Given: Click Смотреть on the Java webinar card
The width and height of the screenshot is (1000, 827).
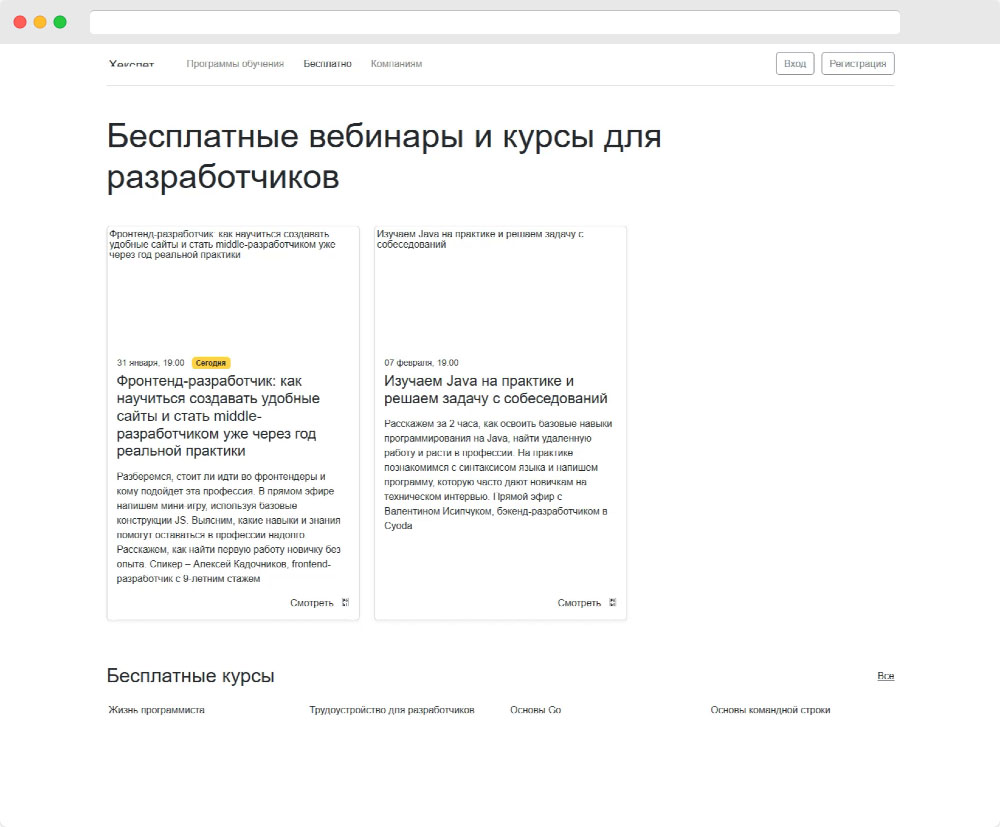Looking at the screenshot, I should pos(581,603).
